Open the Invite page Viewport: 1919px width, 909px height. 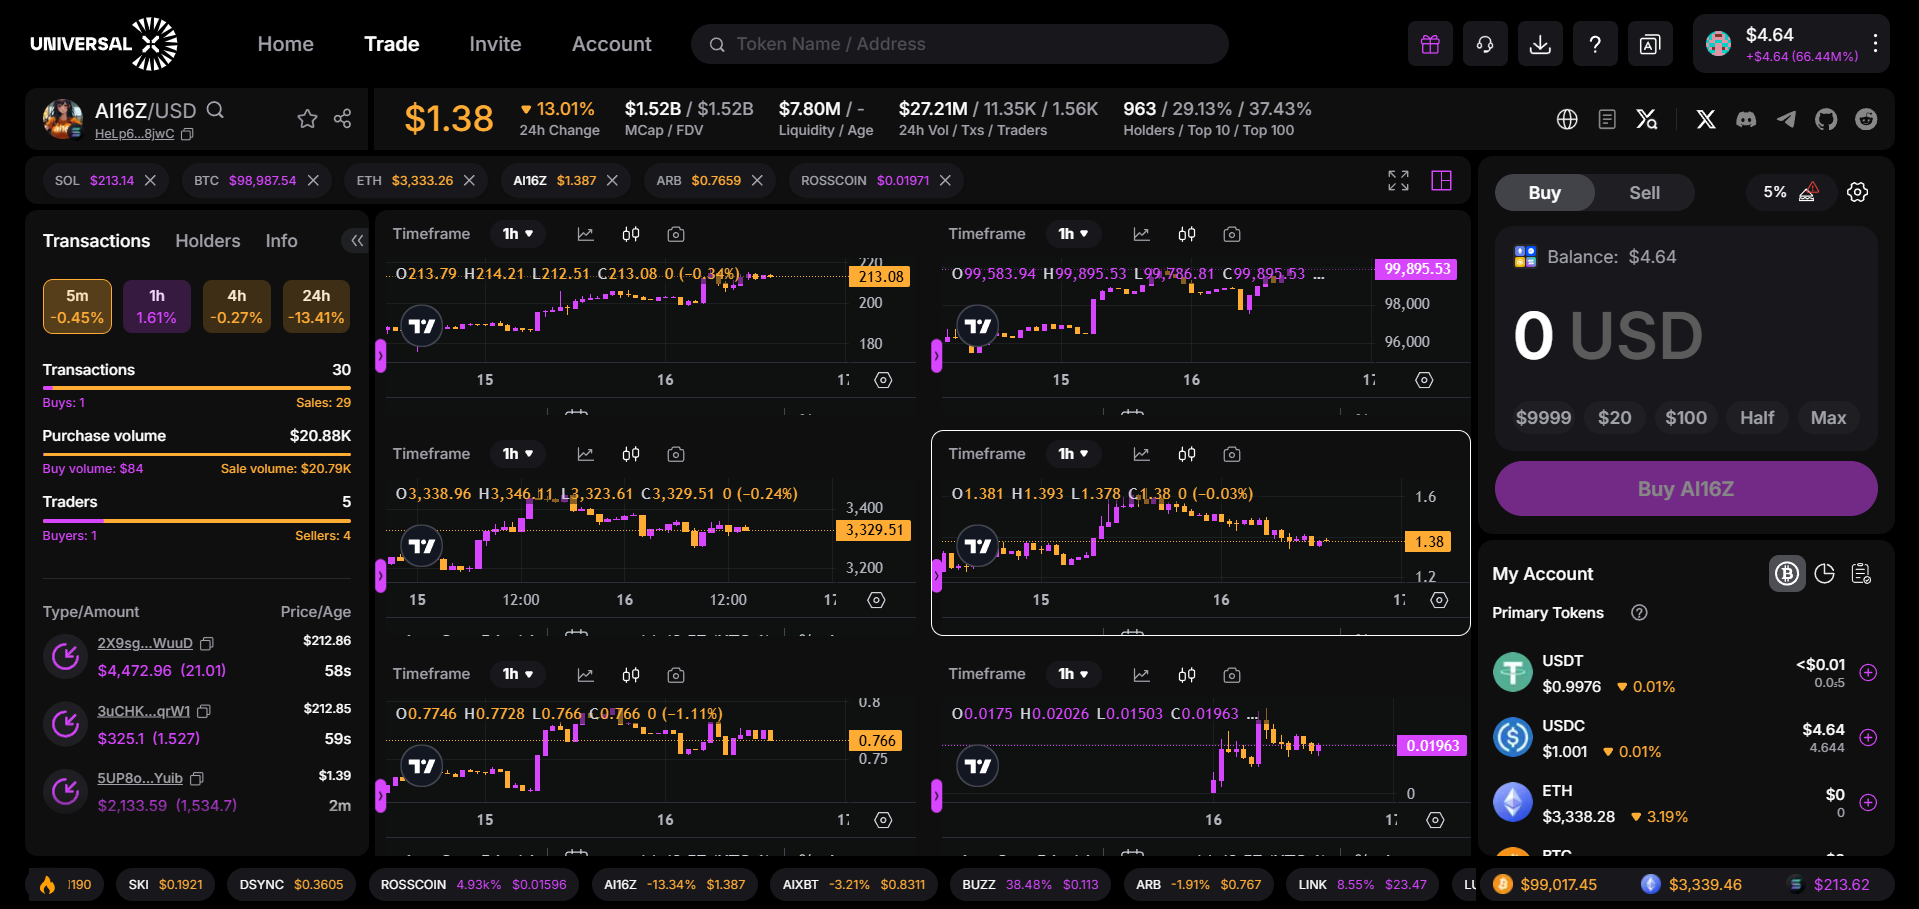point(495,44)
